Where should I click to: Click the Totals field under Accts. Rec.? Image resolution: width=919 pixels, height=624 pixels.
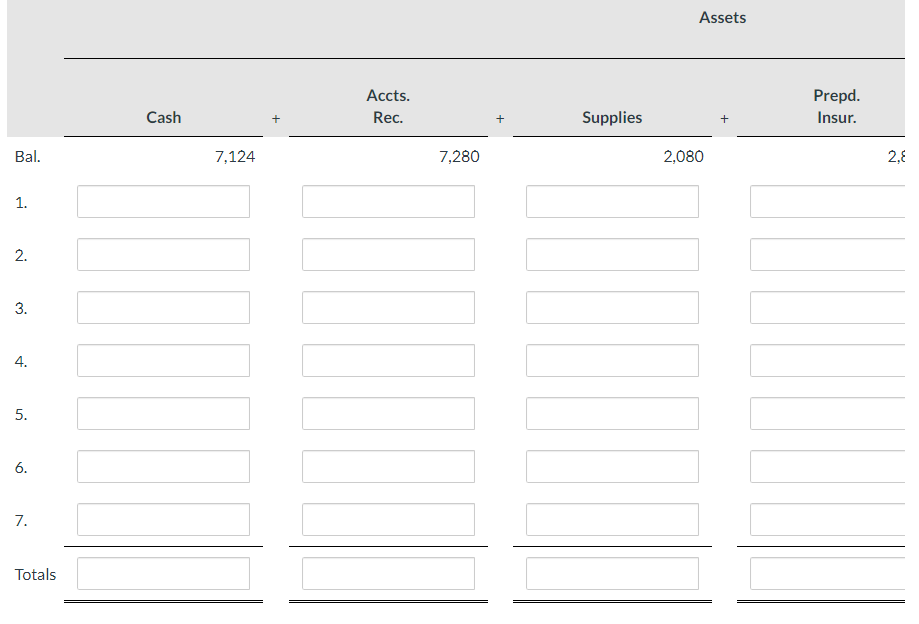point(388,574)
